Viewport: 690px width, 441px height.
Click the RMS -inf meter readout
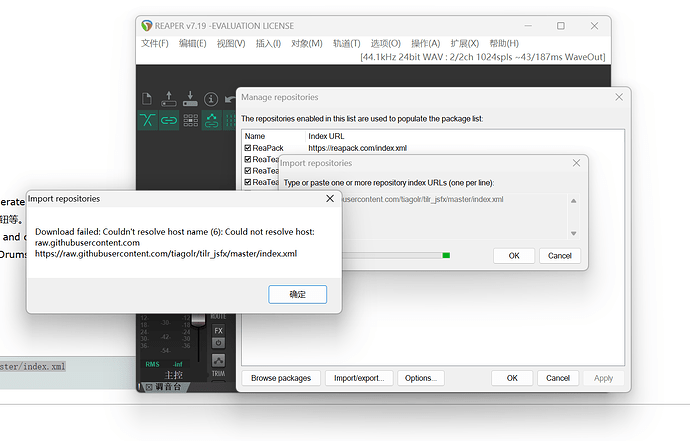point(164,364)
